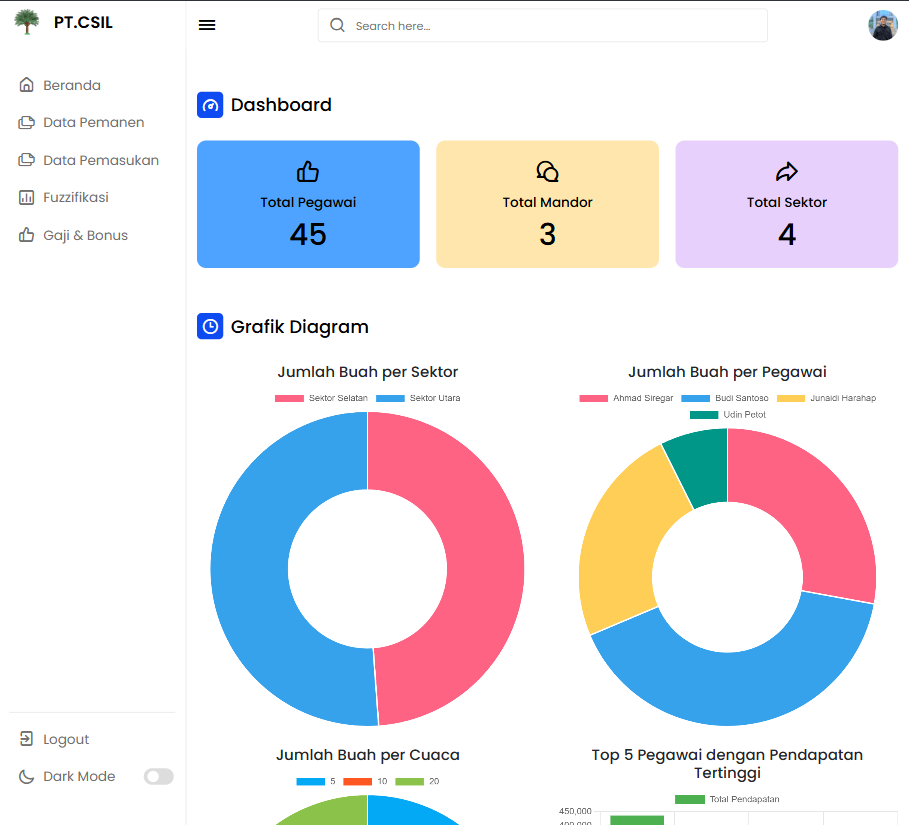Click the blue Dashboard gauge icon
The image size is (909, 825).
[x=210, y=105]
